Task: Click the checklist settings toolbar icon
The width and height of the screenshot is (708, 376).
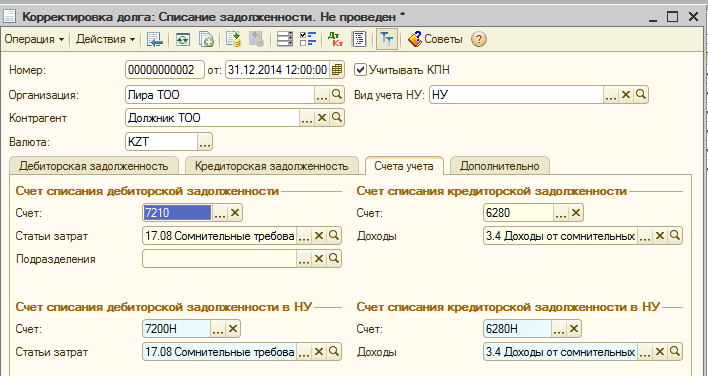Action: (x=308, y=39)
